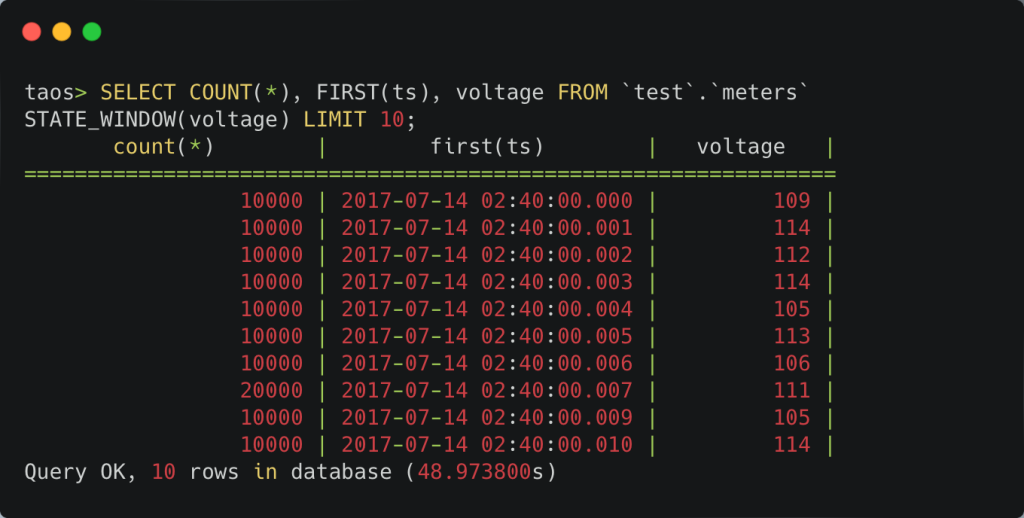Maximize the terminal with the green button
This screenshot has height=518, width=1024.
click(92, 32)
